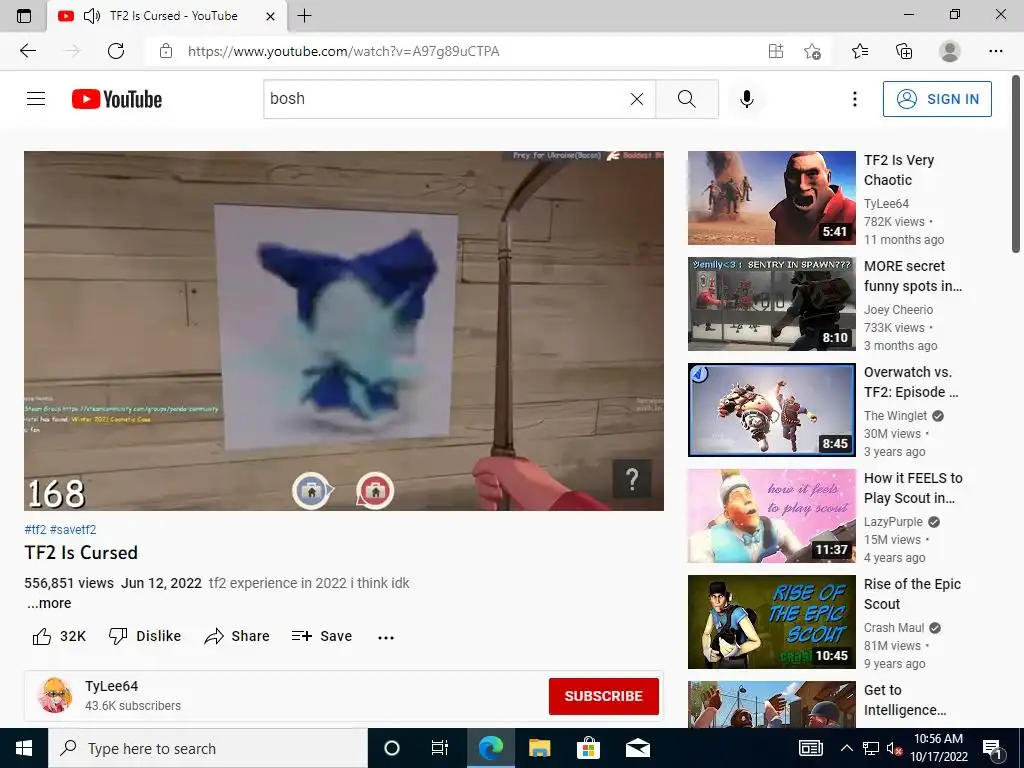
Task: Open more actions ellipsis below video
Action: 386,637
